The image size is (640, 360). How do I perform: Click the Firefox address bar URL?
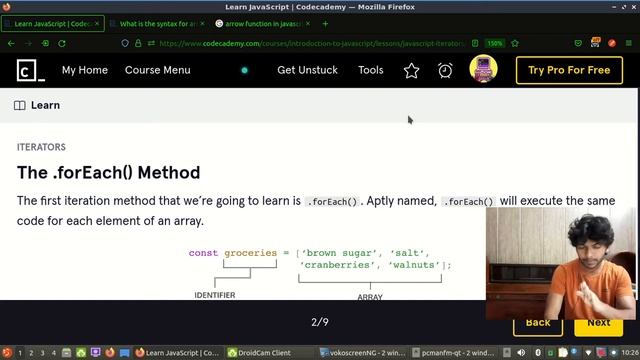pos(312,43)
